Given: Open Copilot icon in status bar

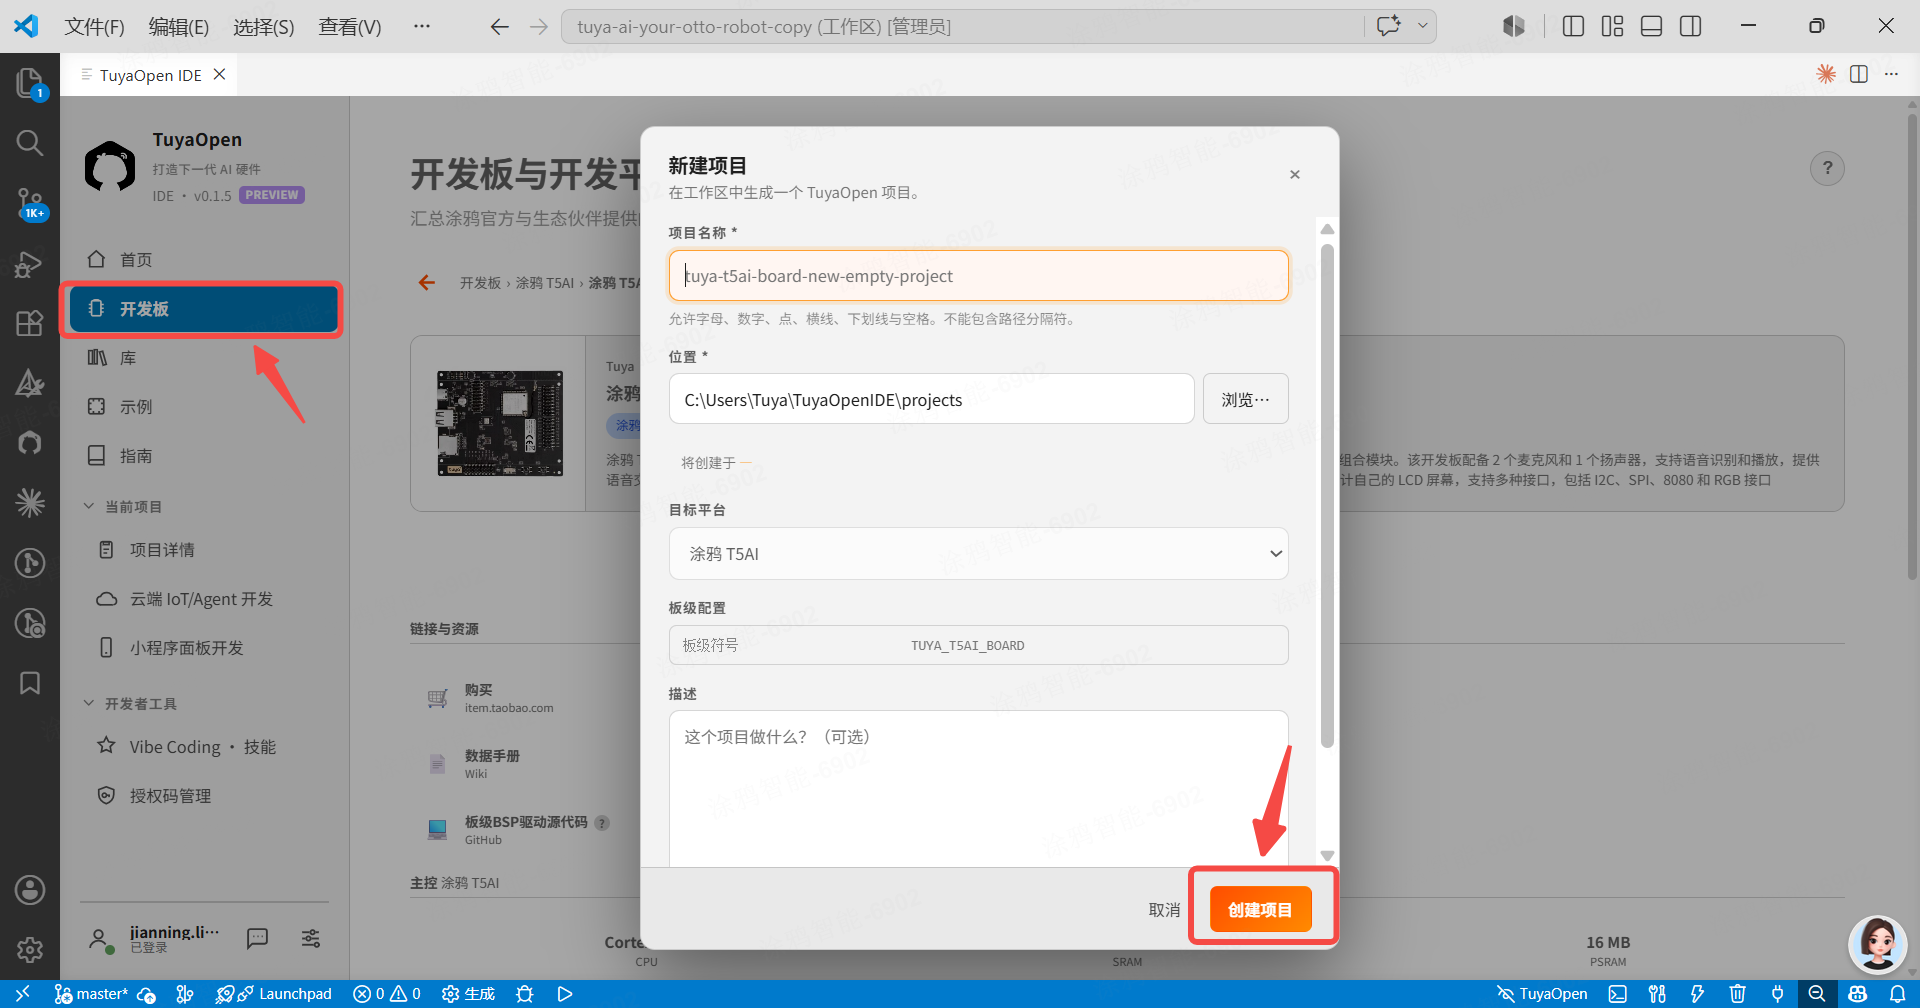Looking at the screenshot, I should (1857, 994).
